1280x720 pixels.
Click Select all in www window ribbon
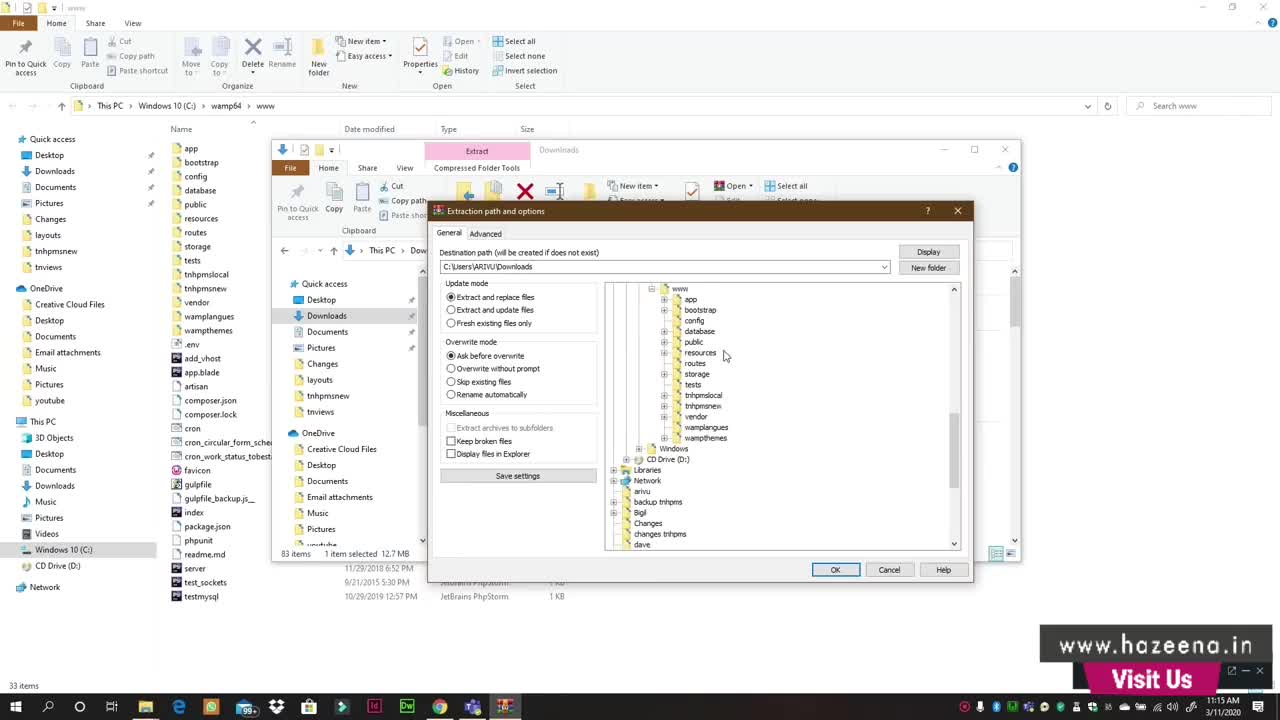coord(514,41)
